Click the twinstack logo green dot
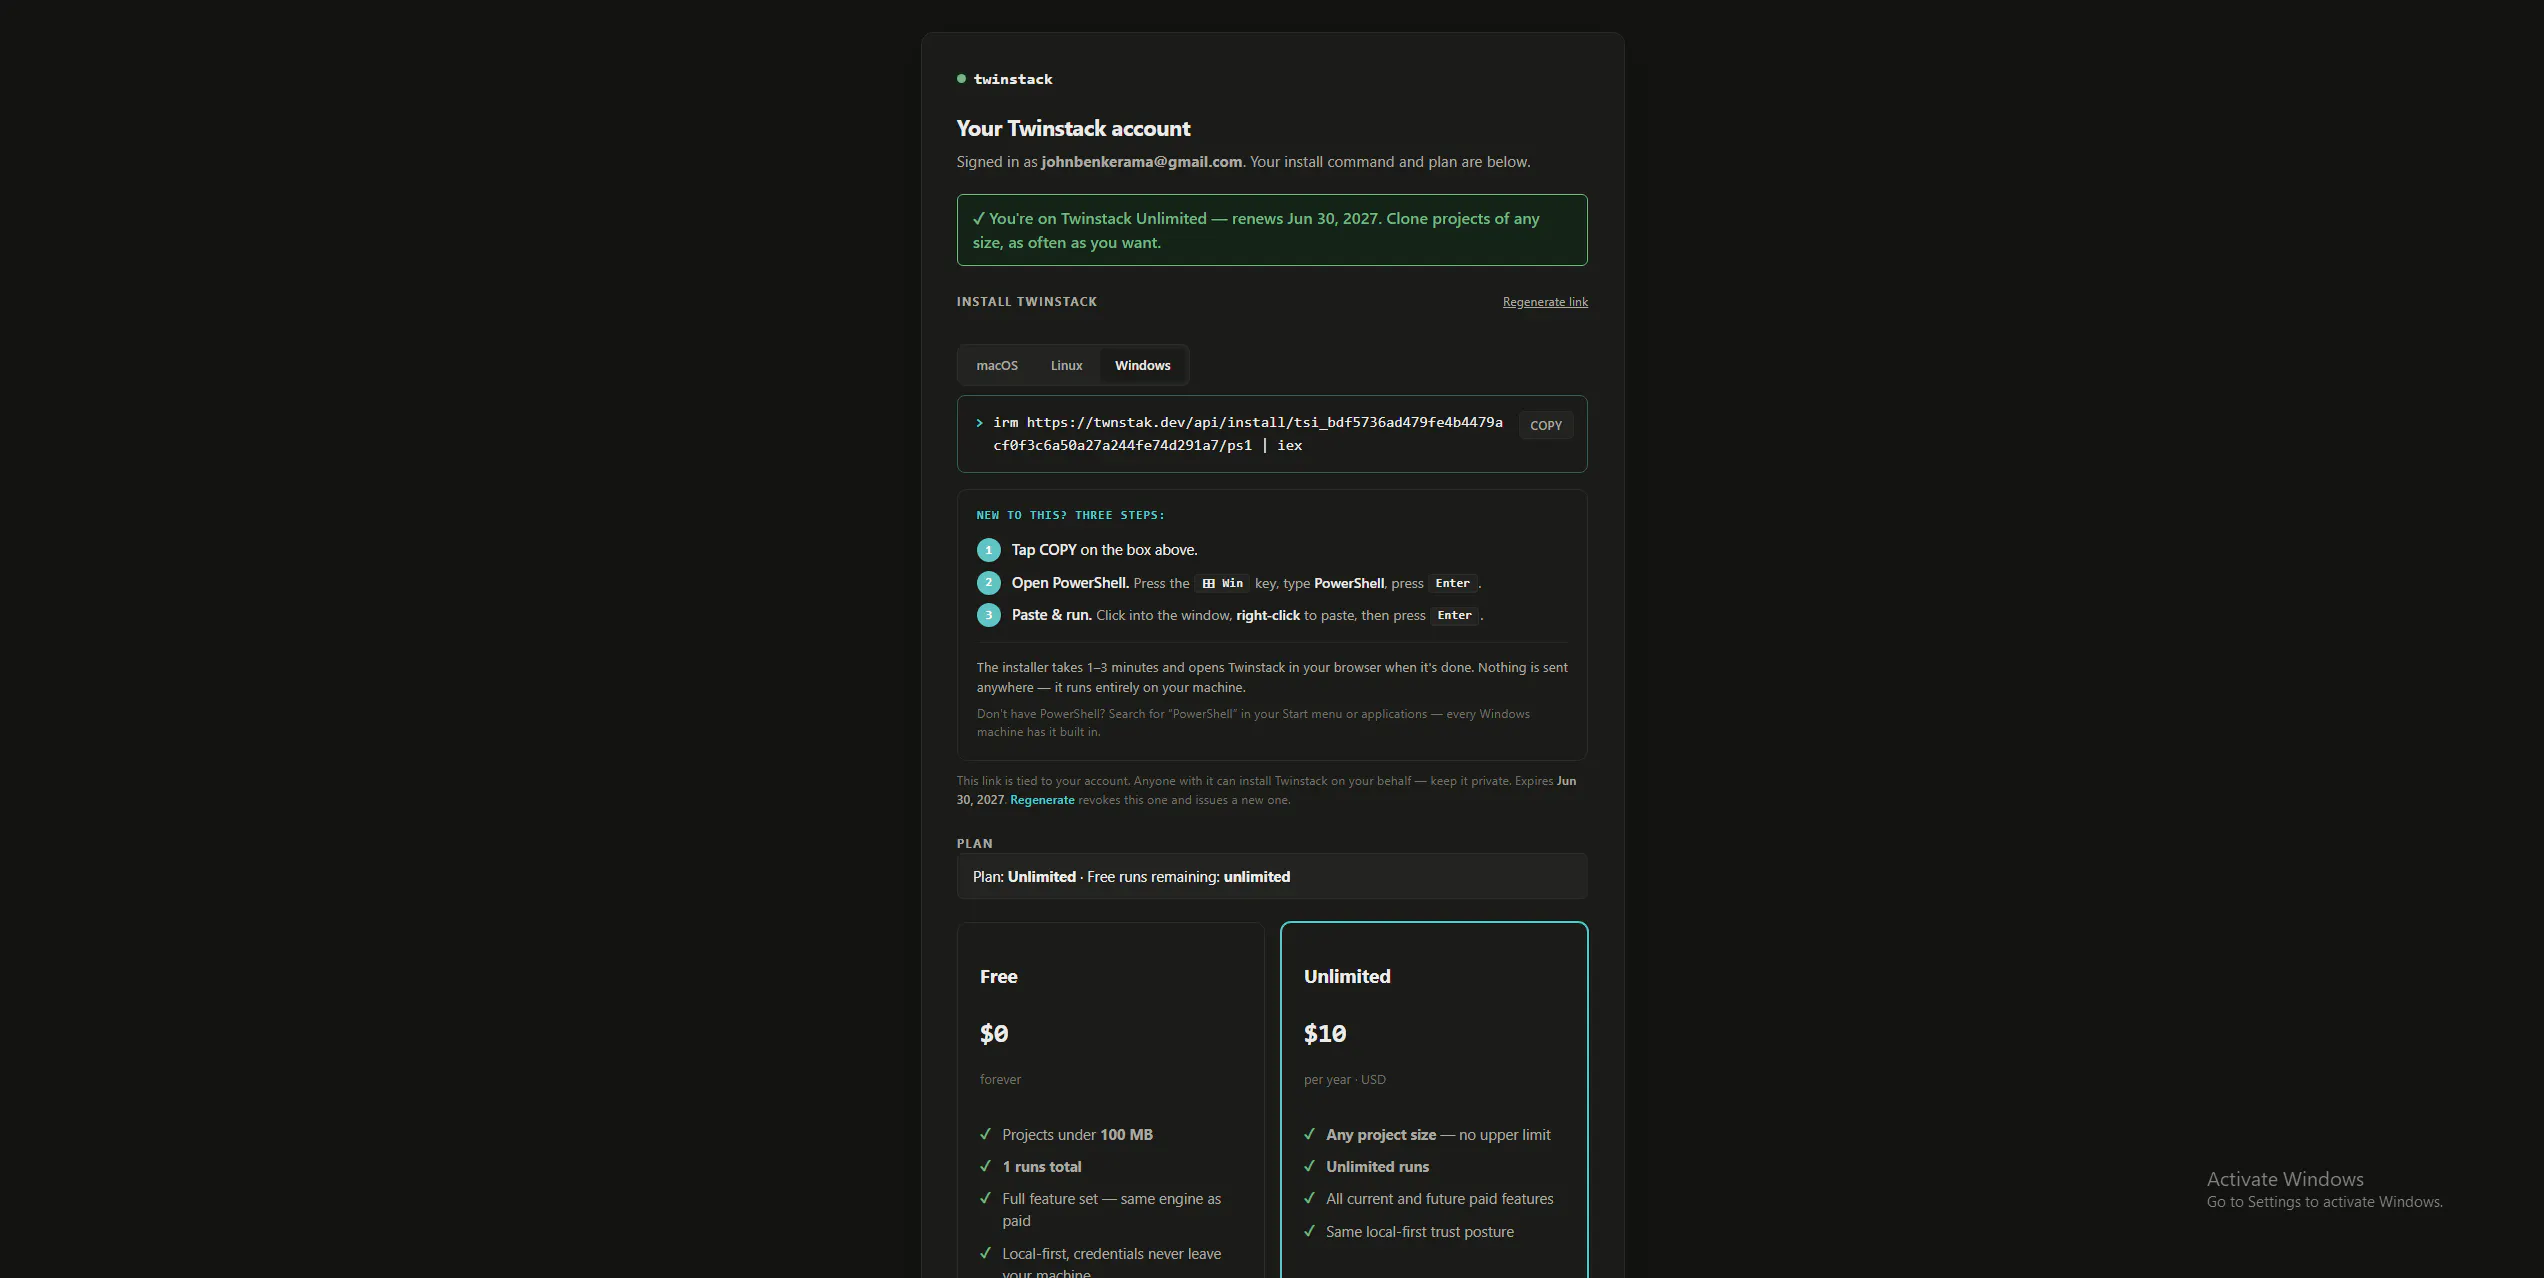 pos(961,79)
